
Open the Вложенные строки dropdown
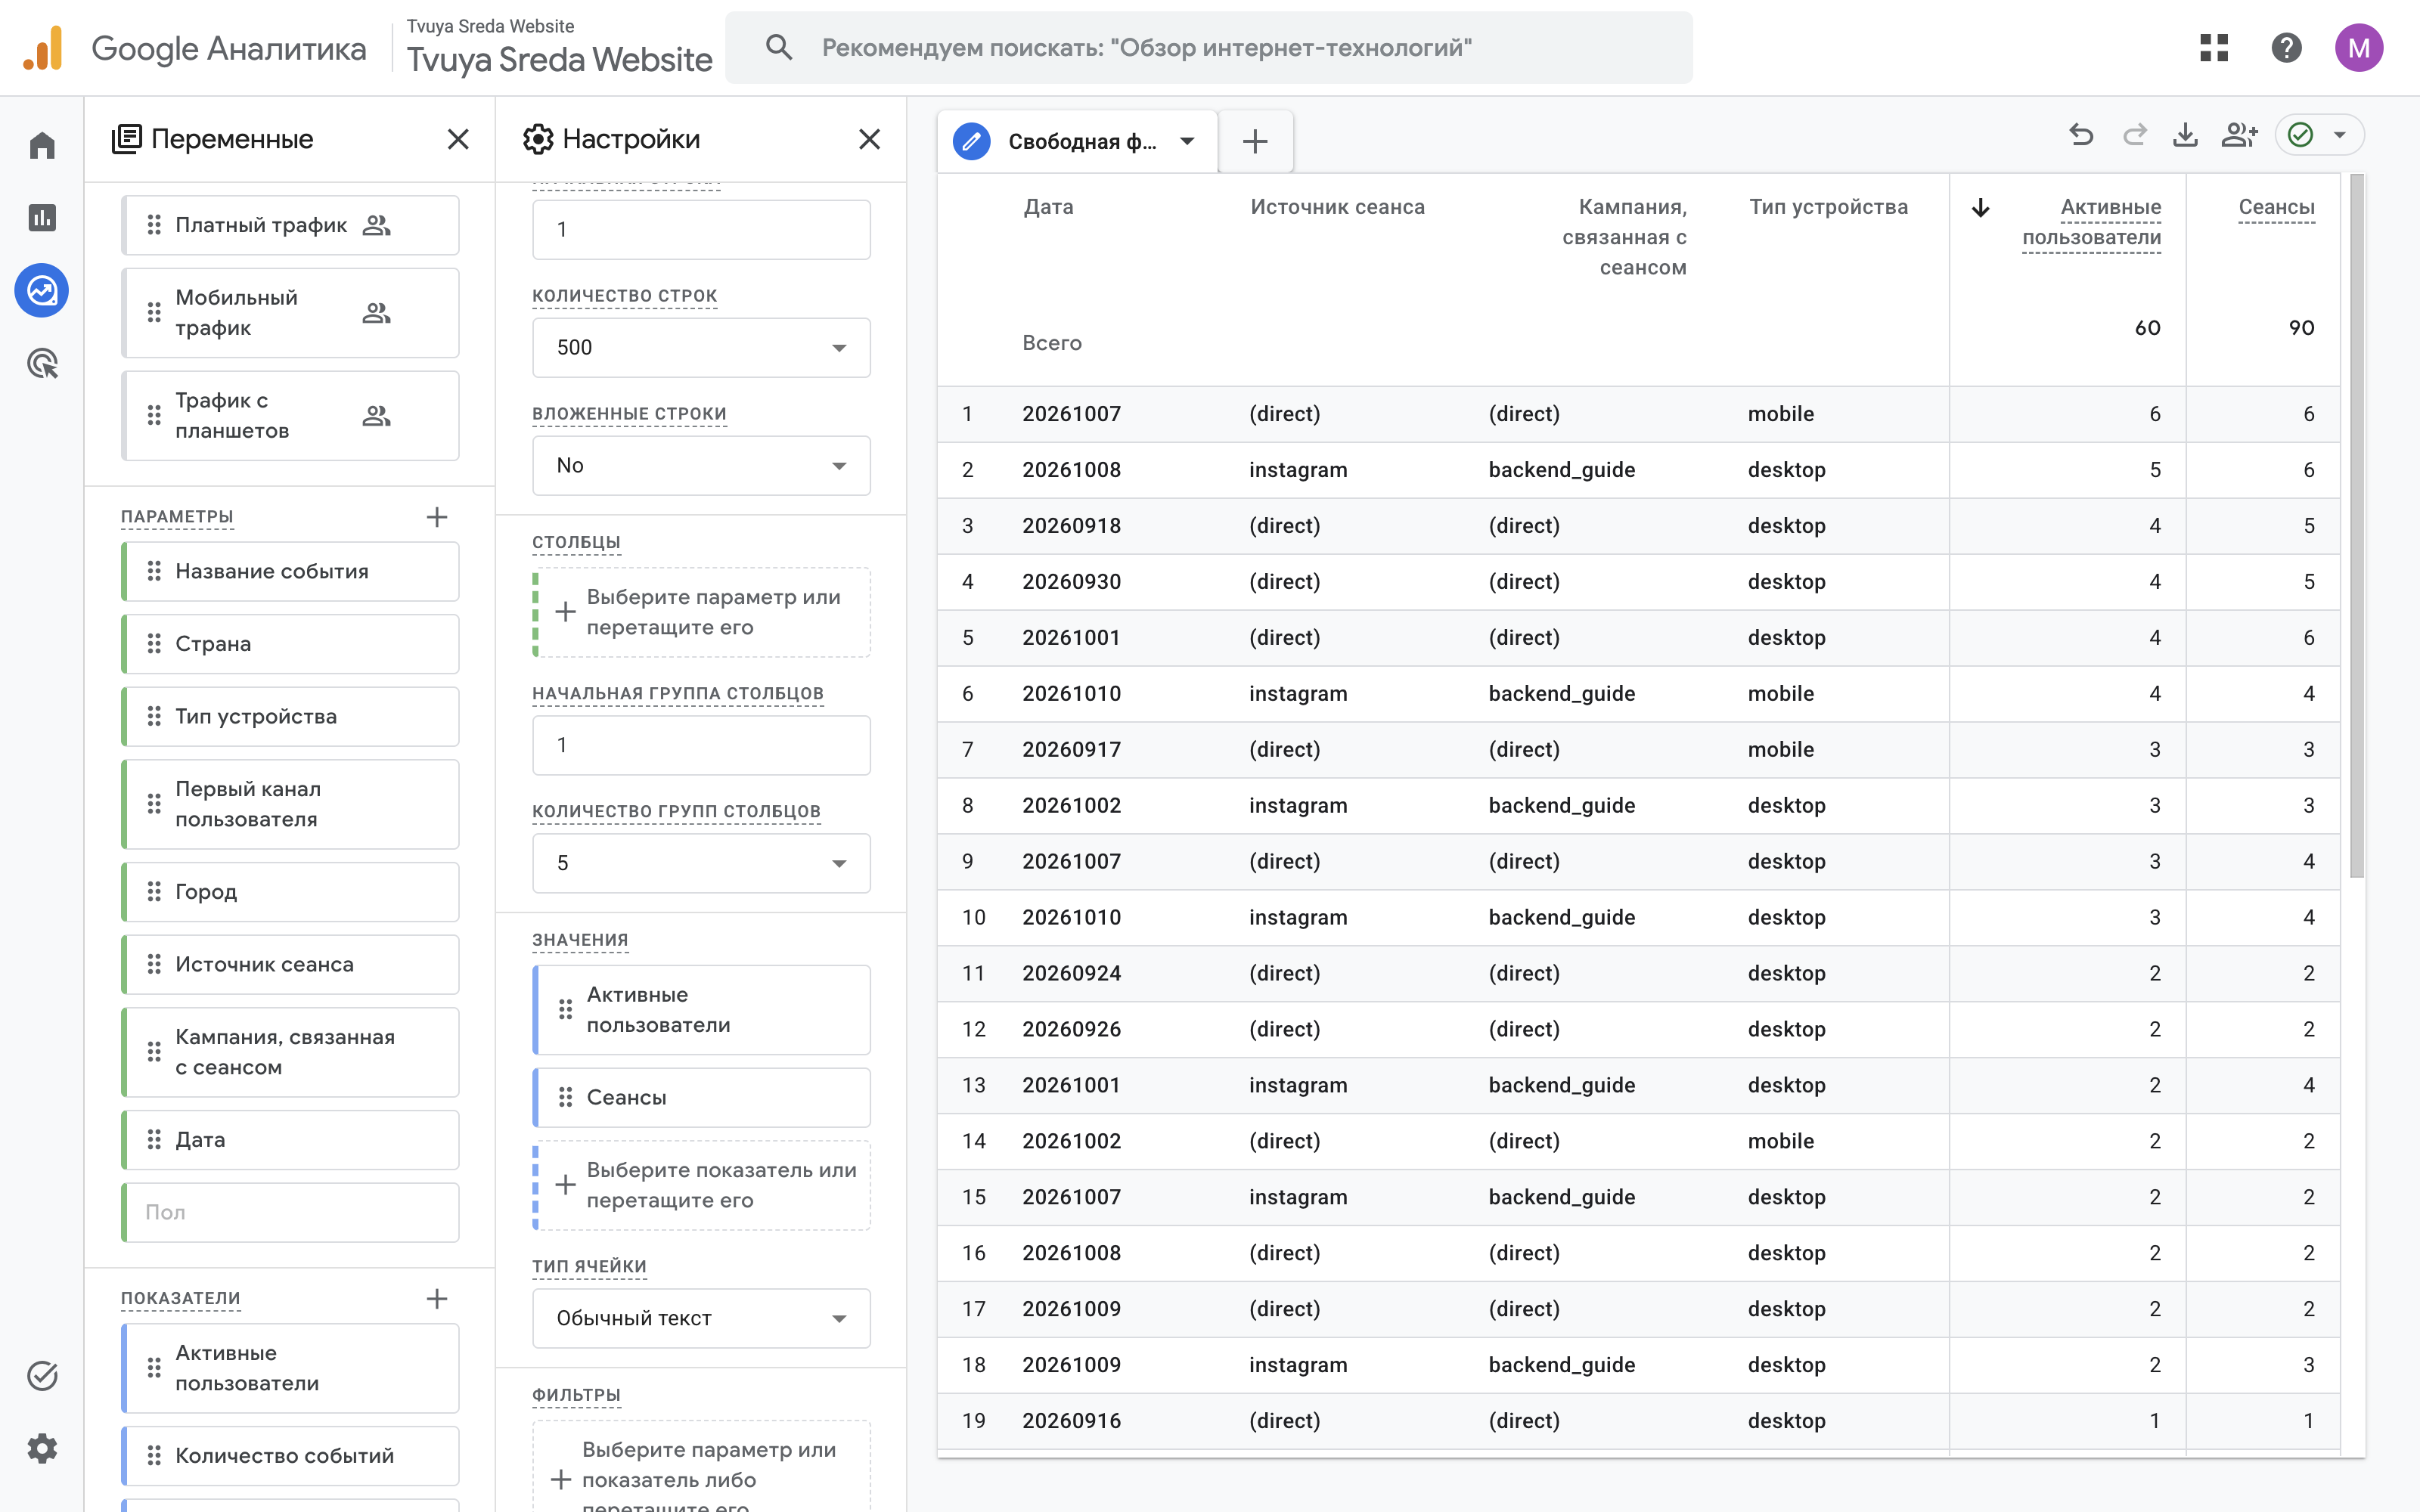pos(701,466)
